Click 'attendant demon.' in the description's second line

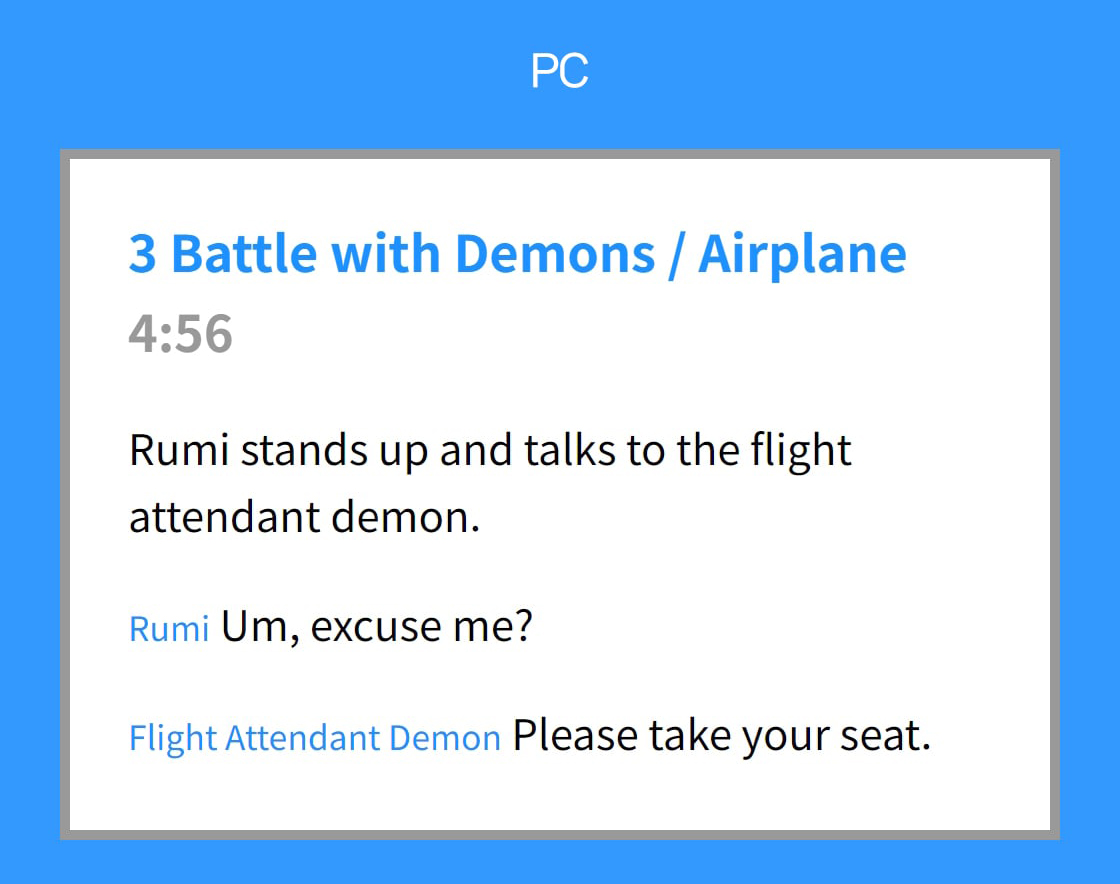[x=305, y=518]
